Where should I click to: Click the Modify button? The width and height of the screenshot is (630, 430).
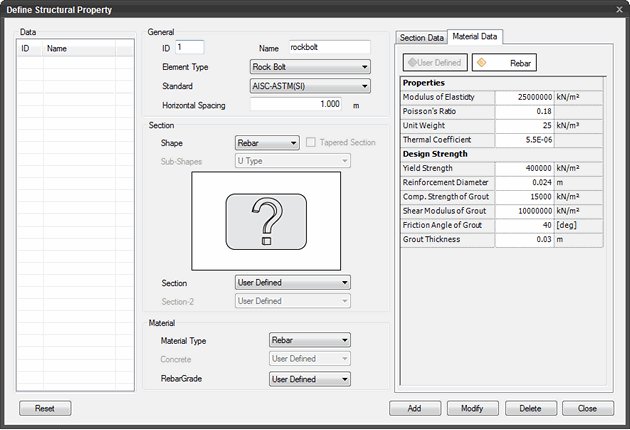click(x=473, y=409)
